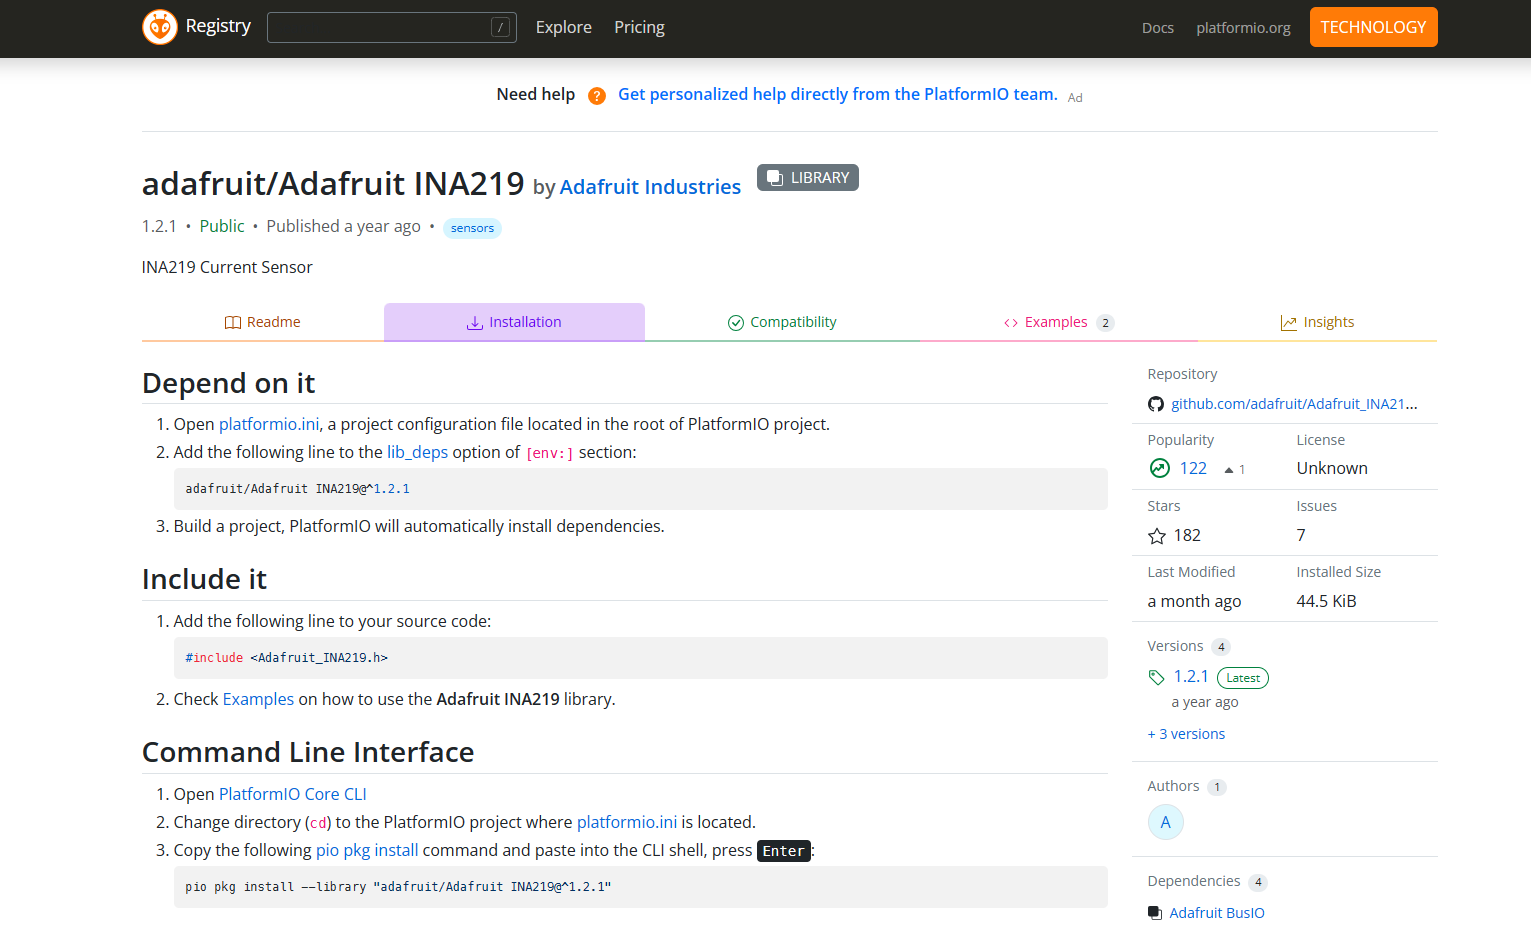
Task: Click the Registry title text
Action: 218,26
